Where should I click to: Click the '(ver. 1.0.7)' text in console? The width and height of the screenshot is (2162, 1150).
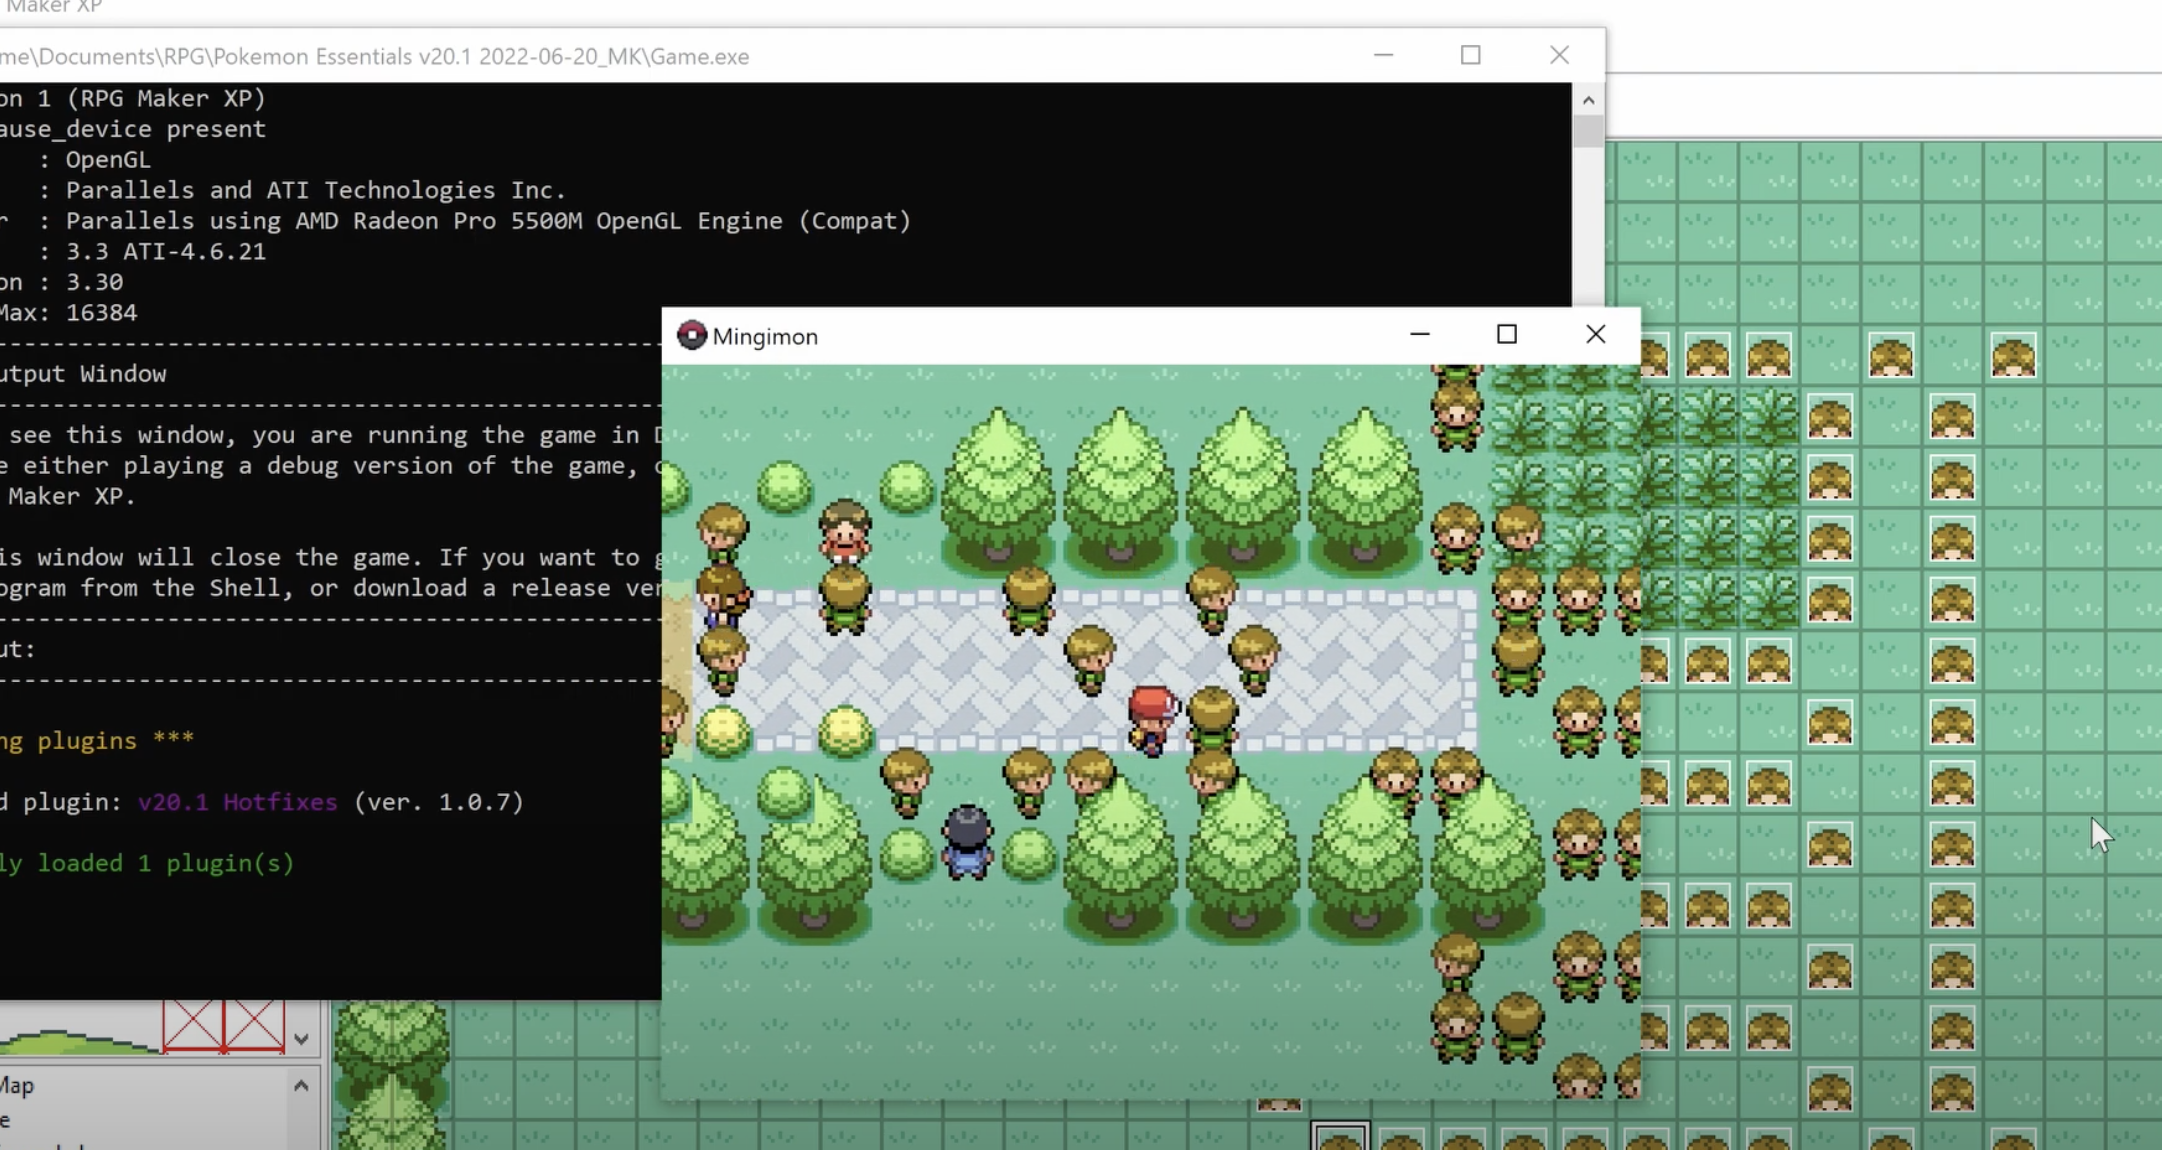click(x=438, y=802)
